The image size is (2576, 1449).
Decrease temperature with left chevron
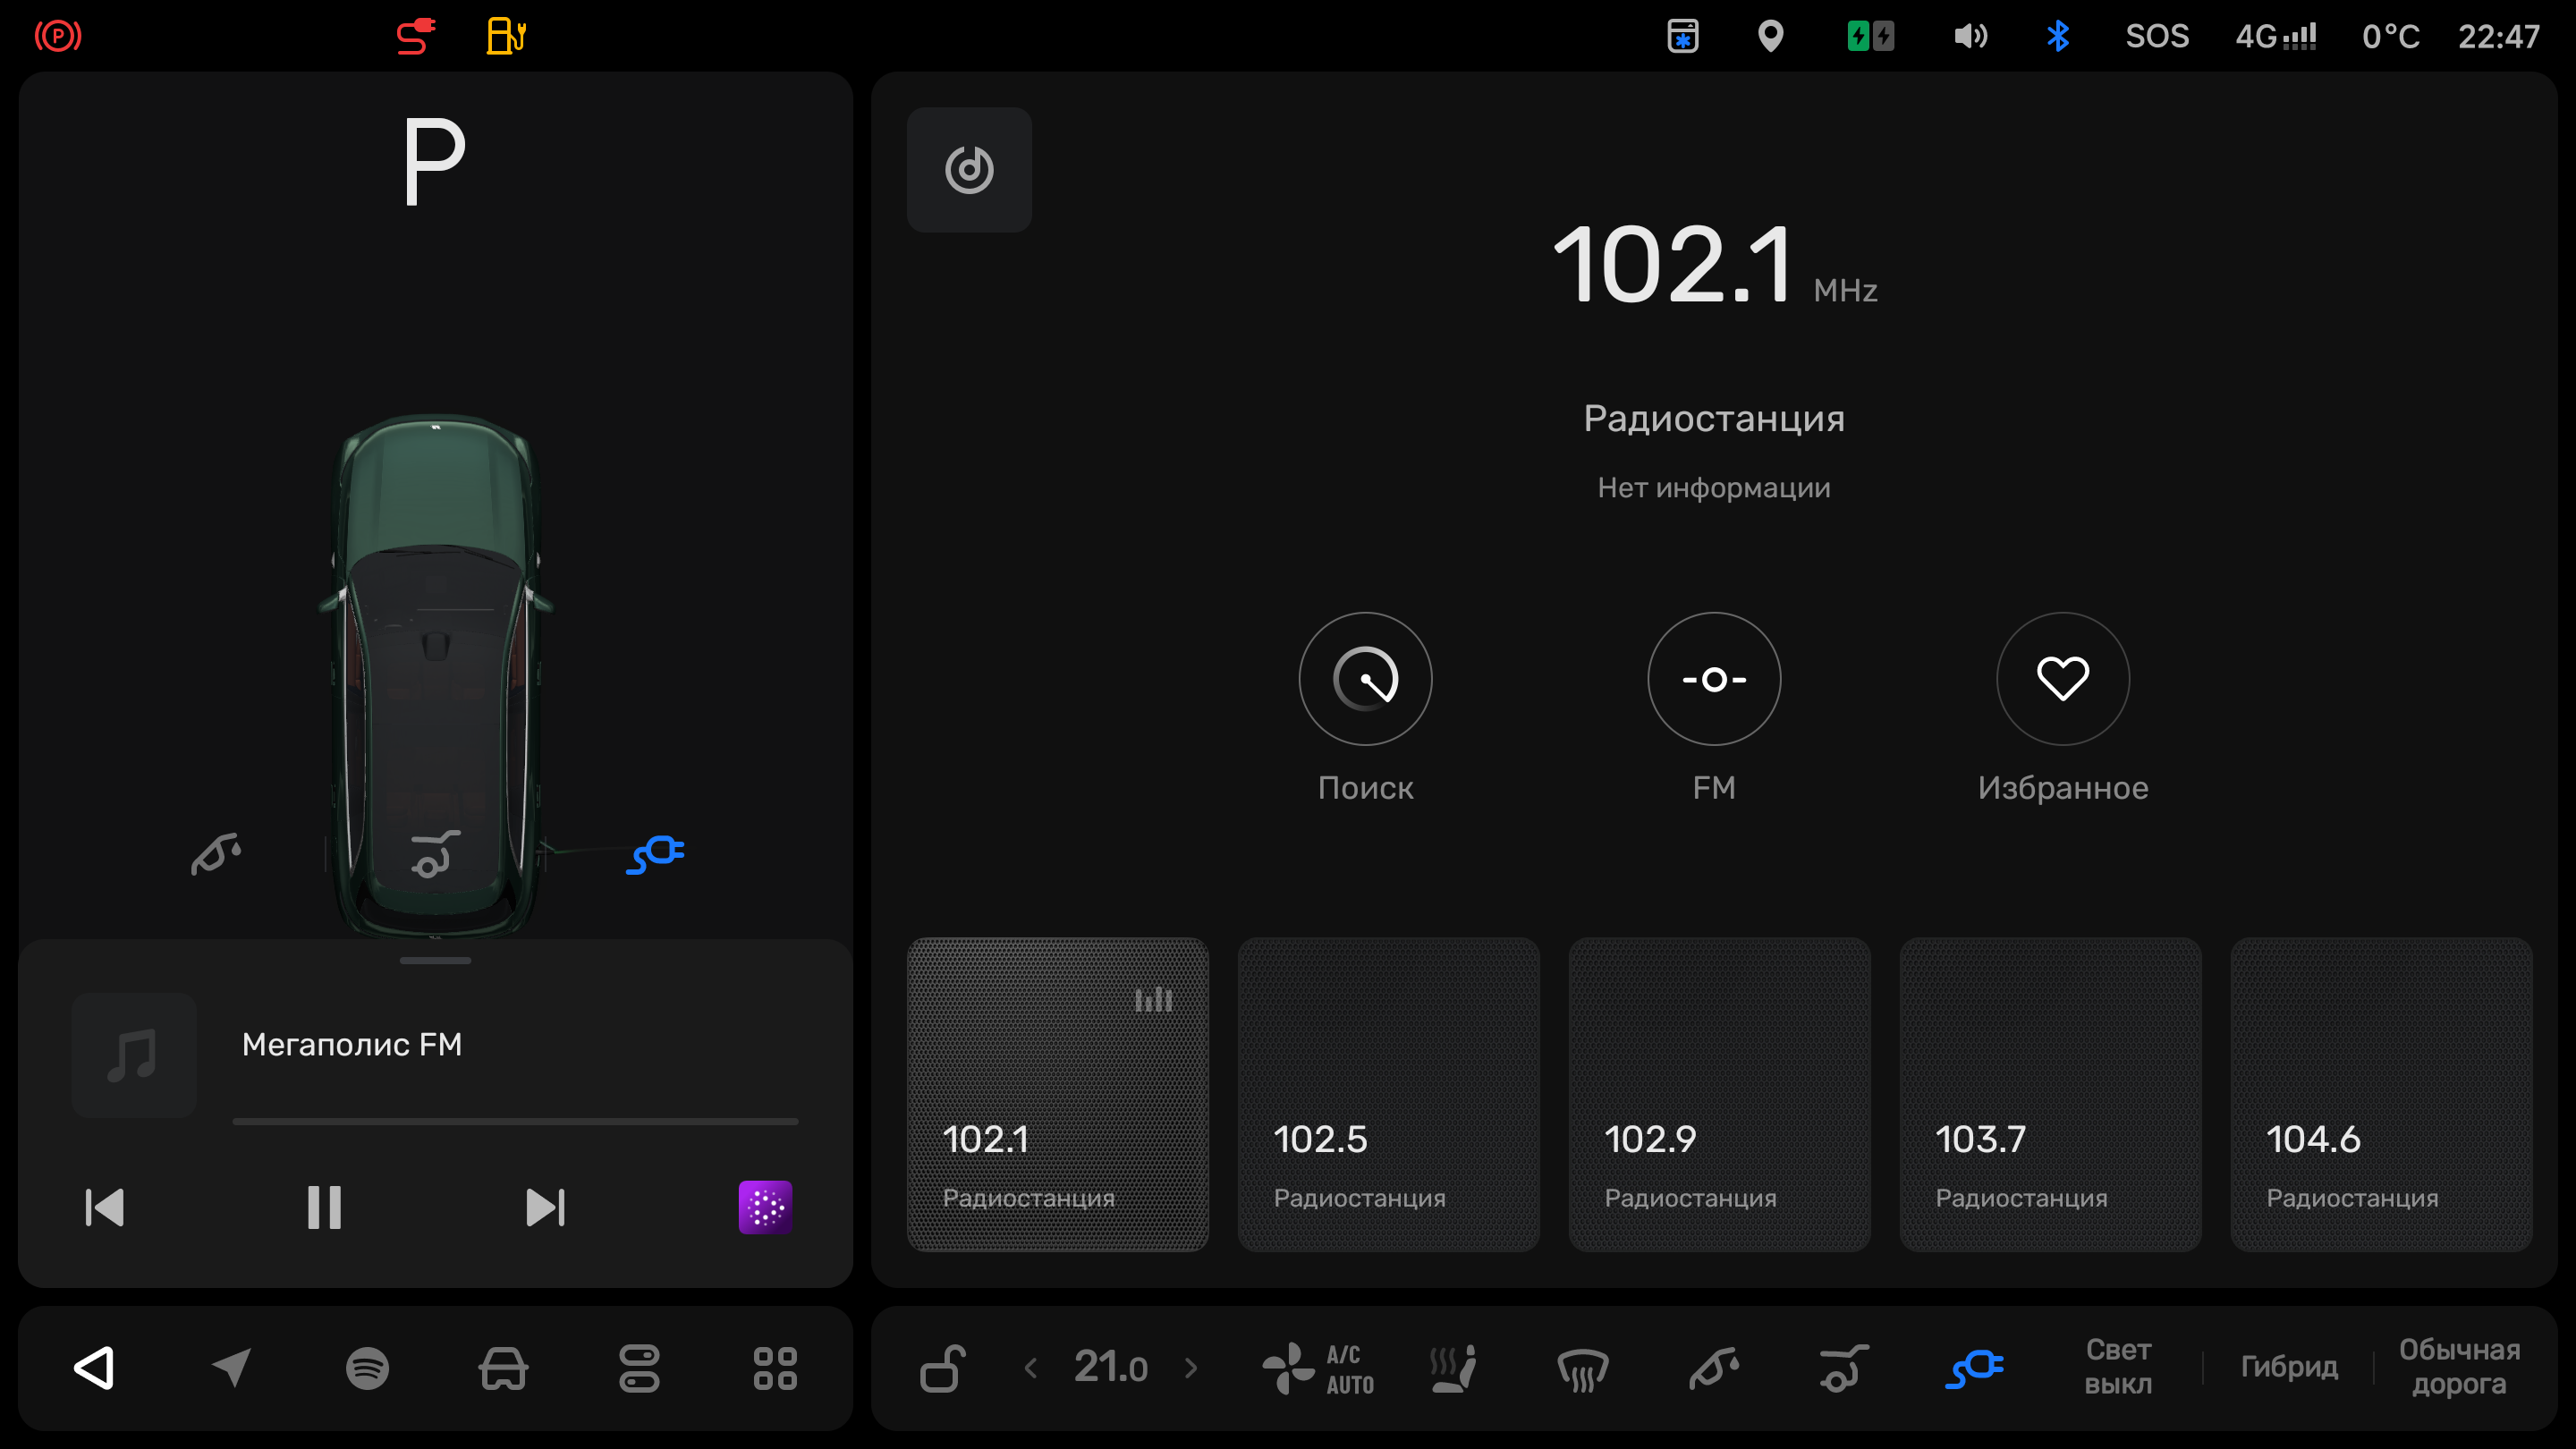pyautogui.click(x=1031, y=1368)
